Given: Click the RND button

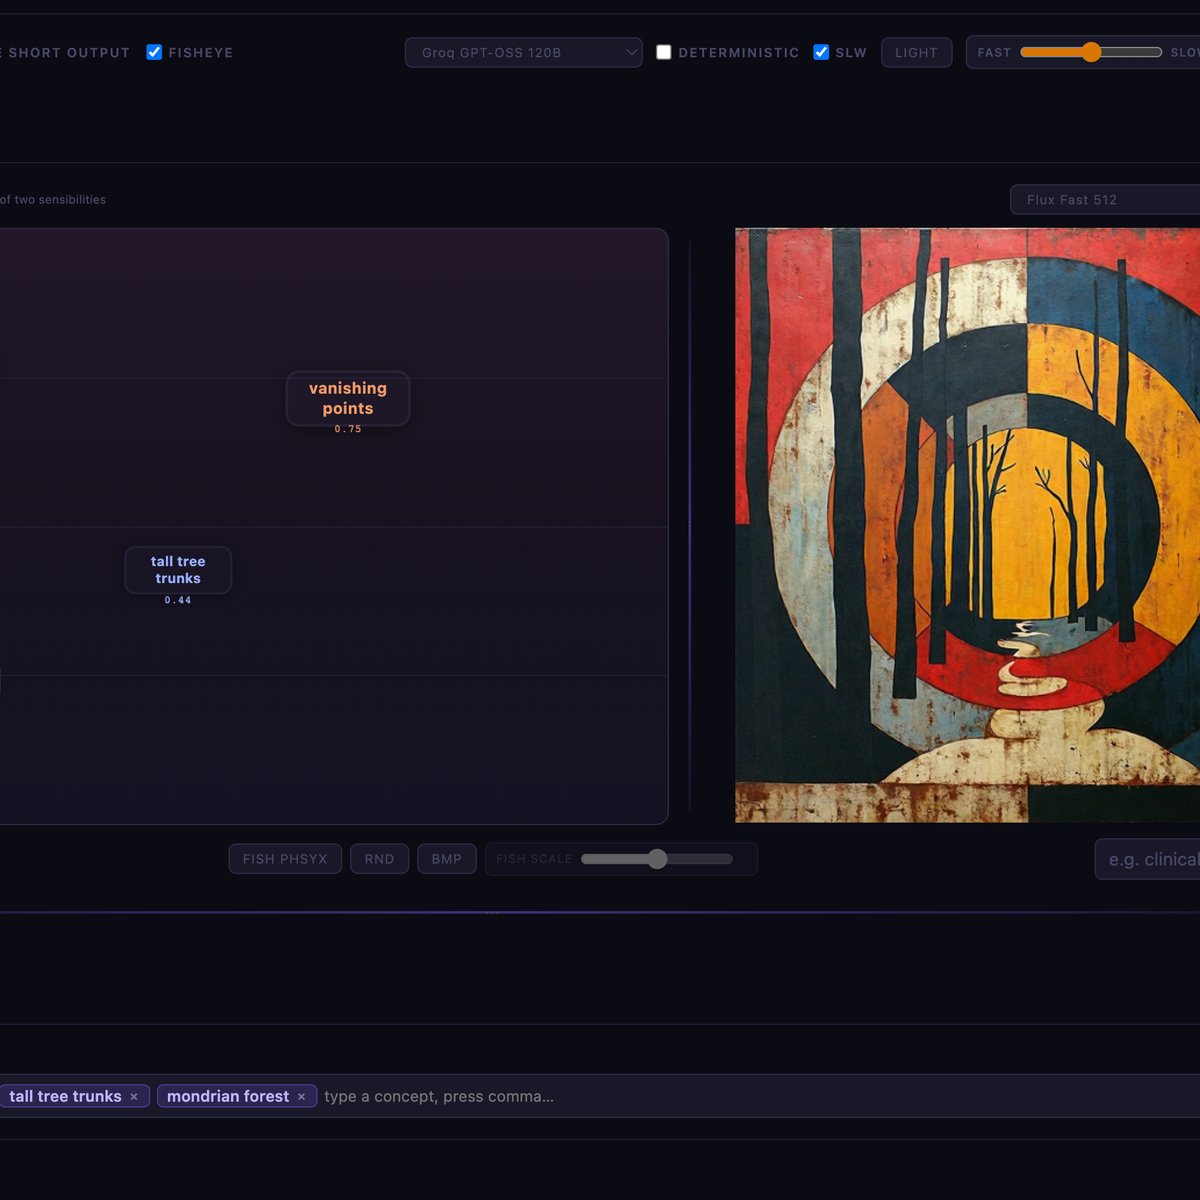Looking at the screenshot, I should click(x=379, y=859).
